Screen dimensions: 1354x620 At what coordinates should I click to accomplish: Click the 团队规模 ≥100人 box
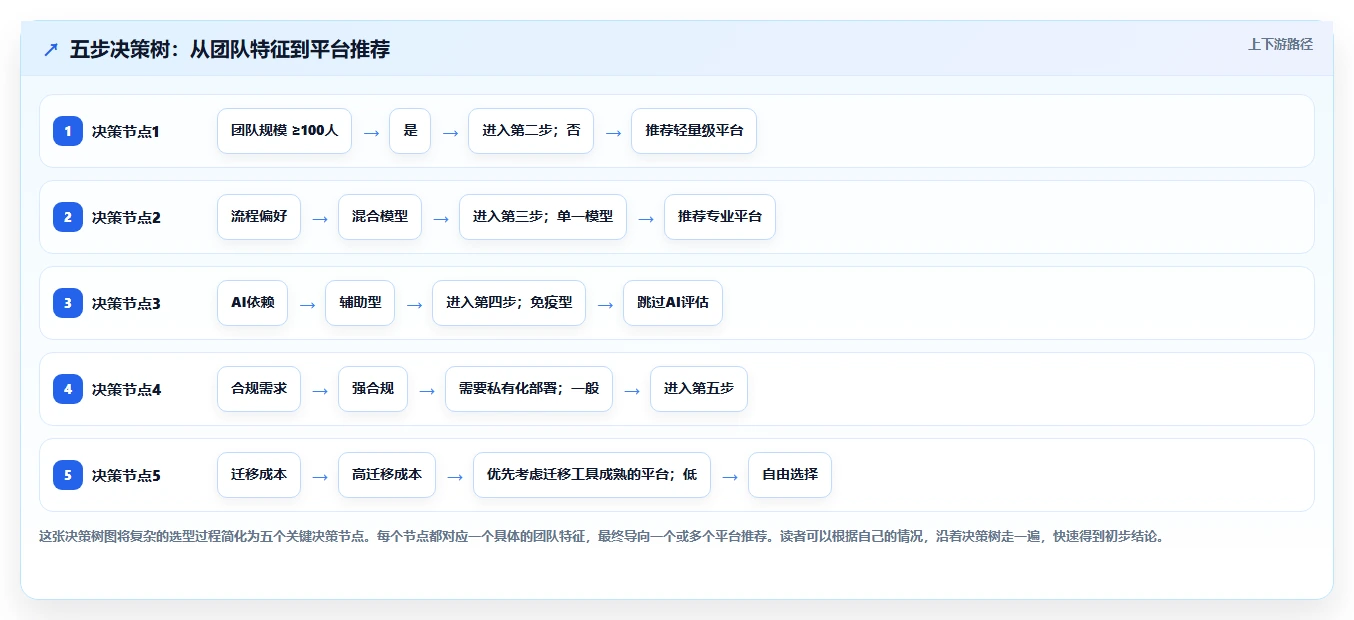pyautogui.click(x=284, y=131)
